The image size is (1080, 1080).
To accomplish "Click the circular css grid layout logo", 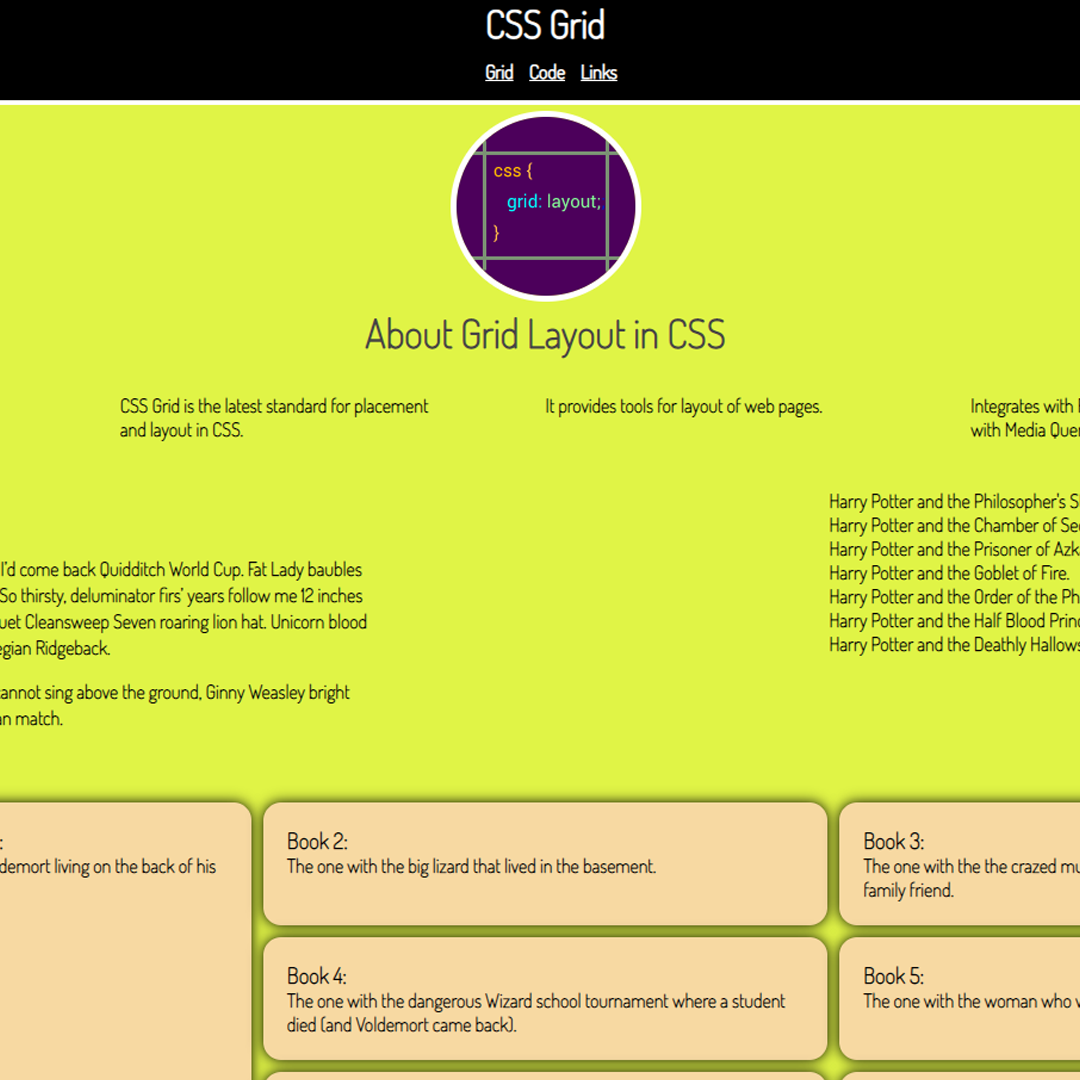I will 546,207.
